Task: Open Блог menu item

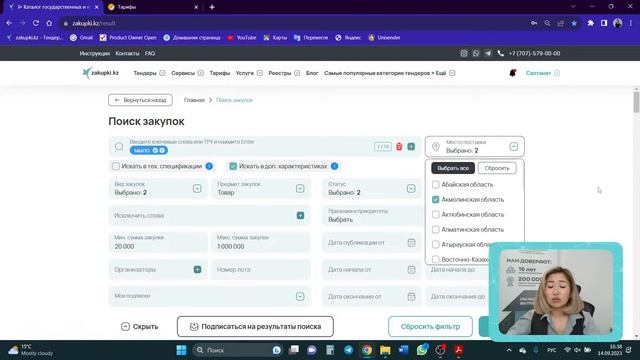Action: (x=312, y=73)
